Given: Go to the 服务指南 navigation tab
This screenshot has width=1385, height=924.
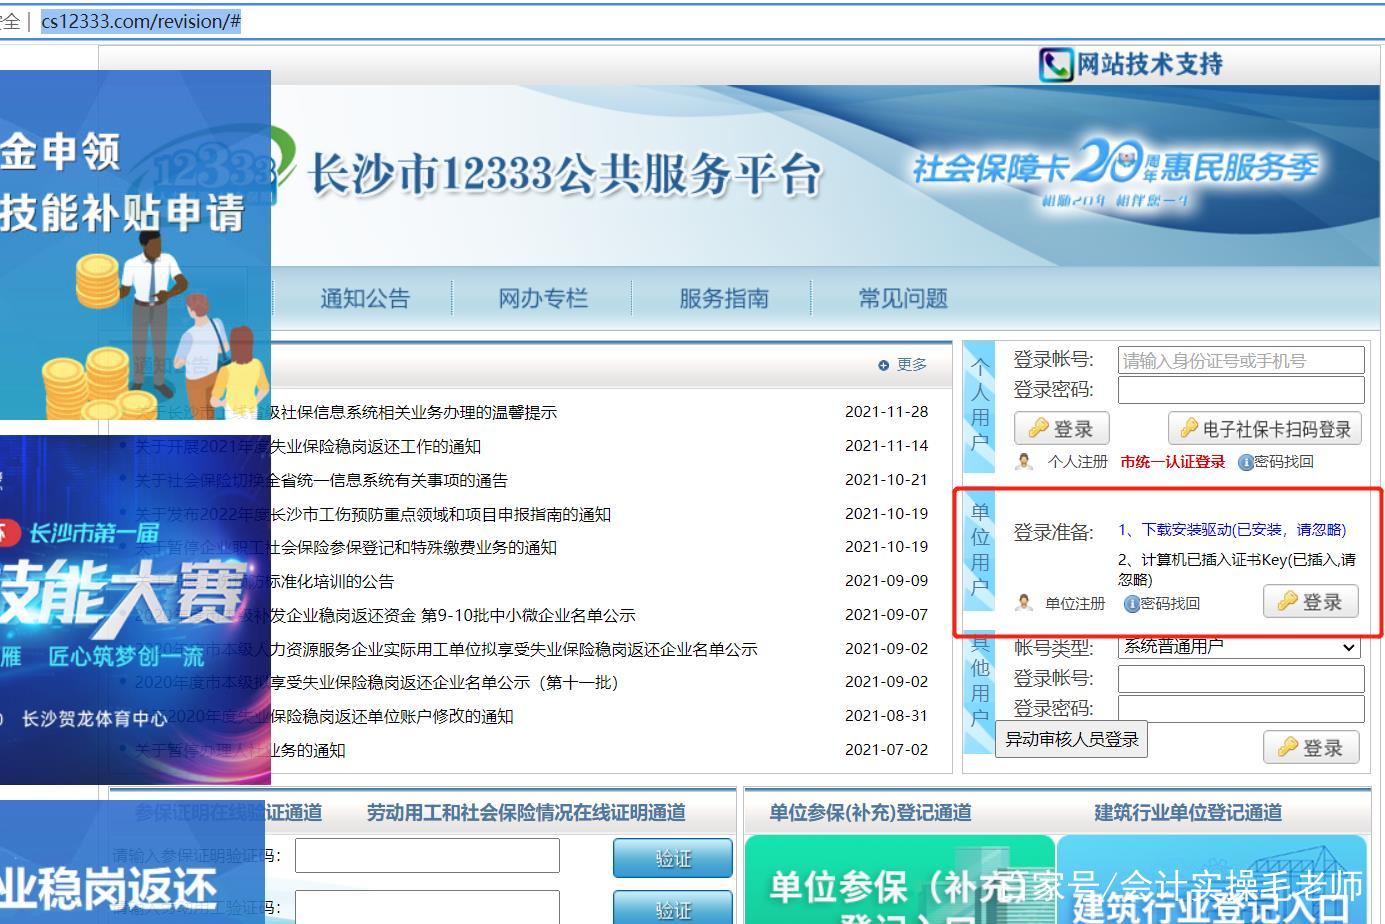Looking at the screenshot, I should (x=724, y=298).
